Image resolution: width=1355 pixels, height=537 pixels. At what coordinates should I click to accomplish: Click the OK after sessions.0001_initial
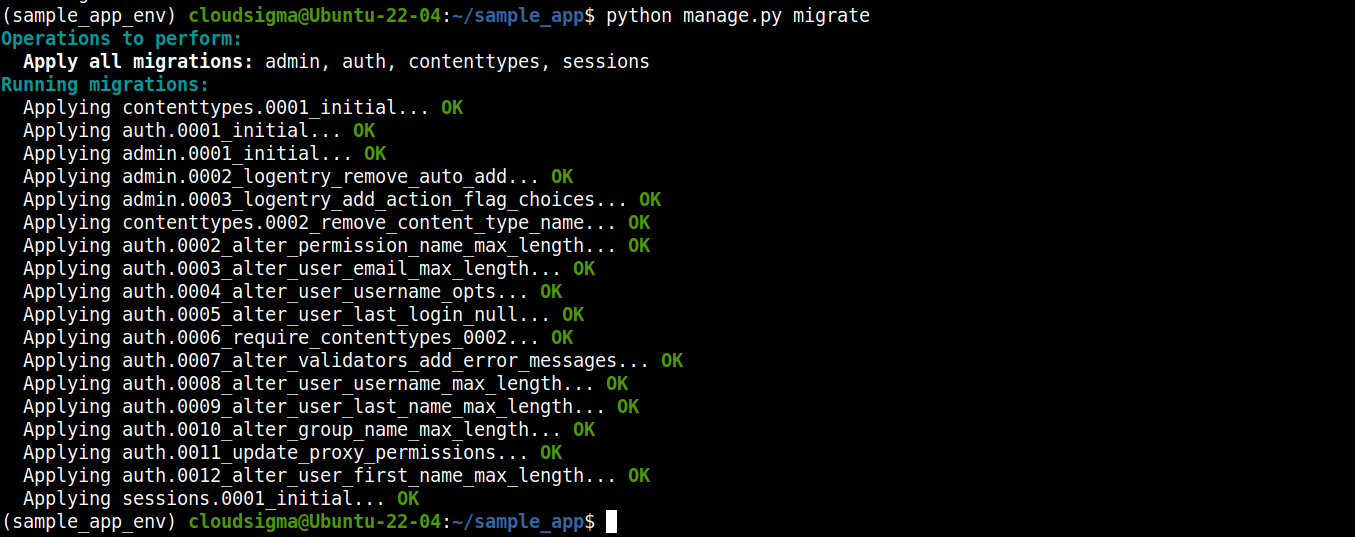[408, 499]
